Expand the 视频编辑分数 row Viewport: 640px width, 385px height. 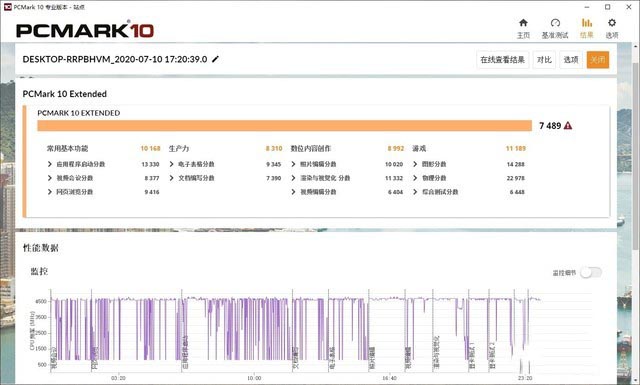tap(293, 192)
